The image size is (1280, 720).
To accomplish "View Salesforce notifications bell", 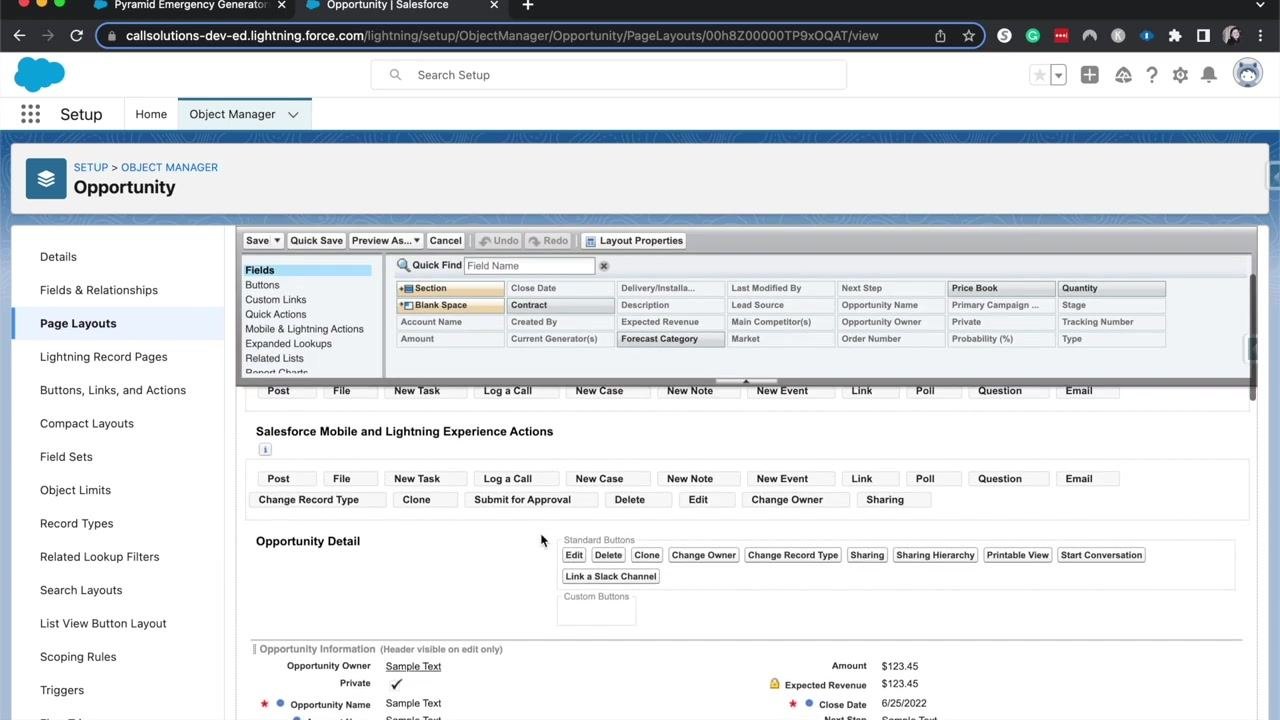I will [1209, 75].
